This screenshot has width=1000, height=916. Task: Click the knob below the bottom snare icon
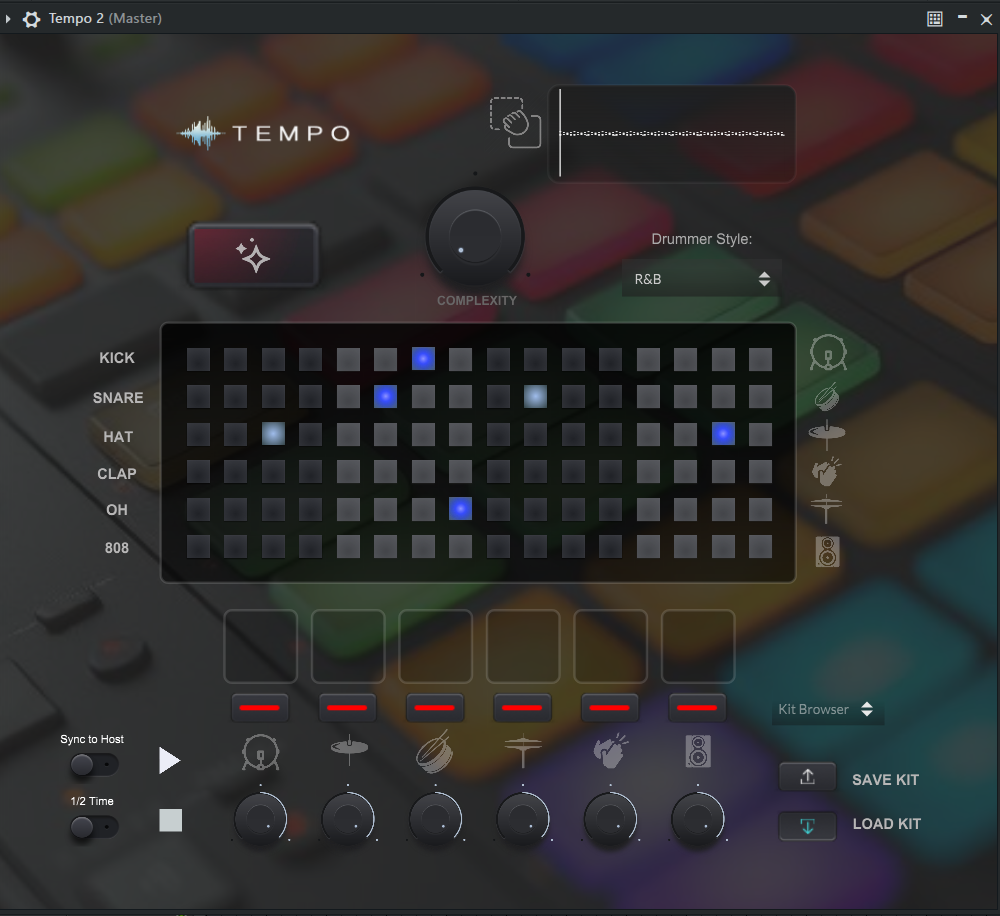[435, 818]
